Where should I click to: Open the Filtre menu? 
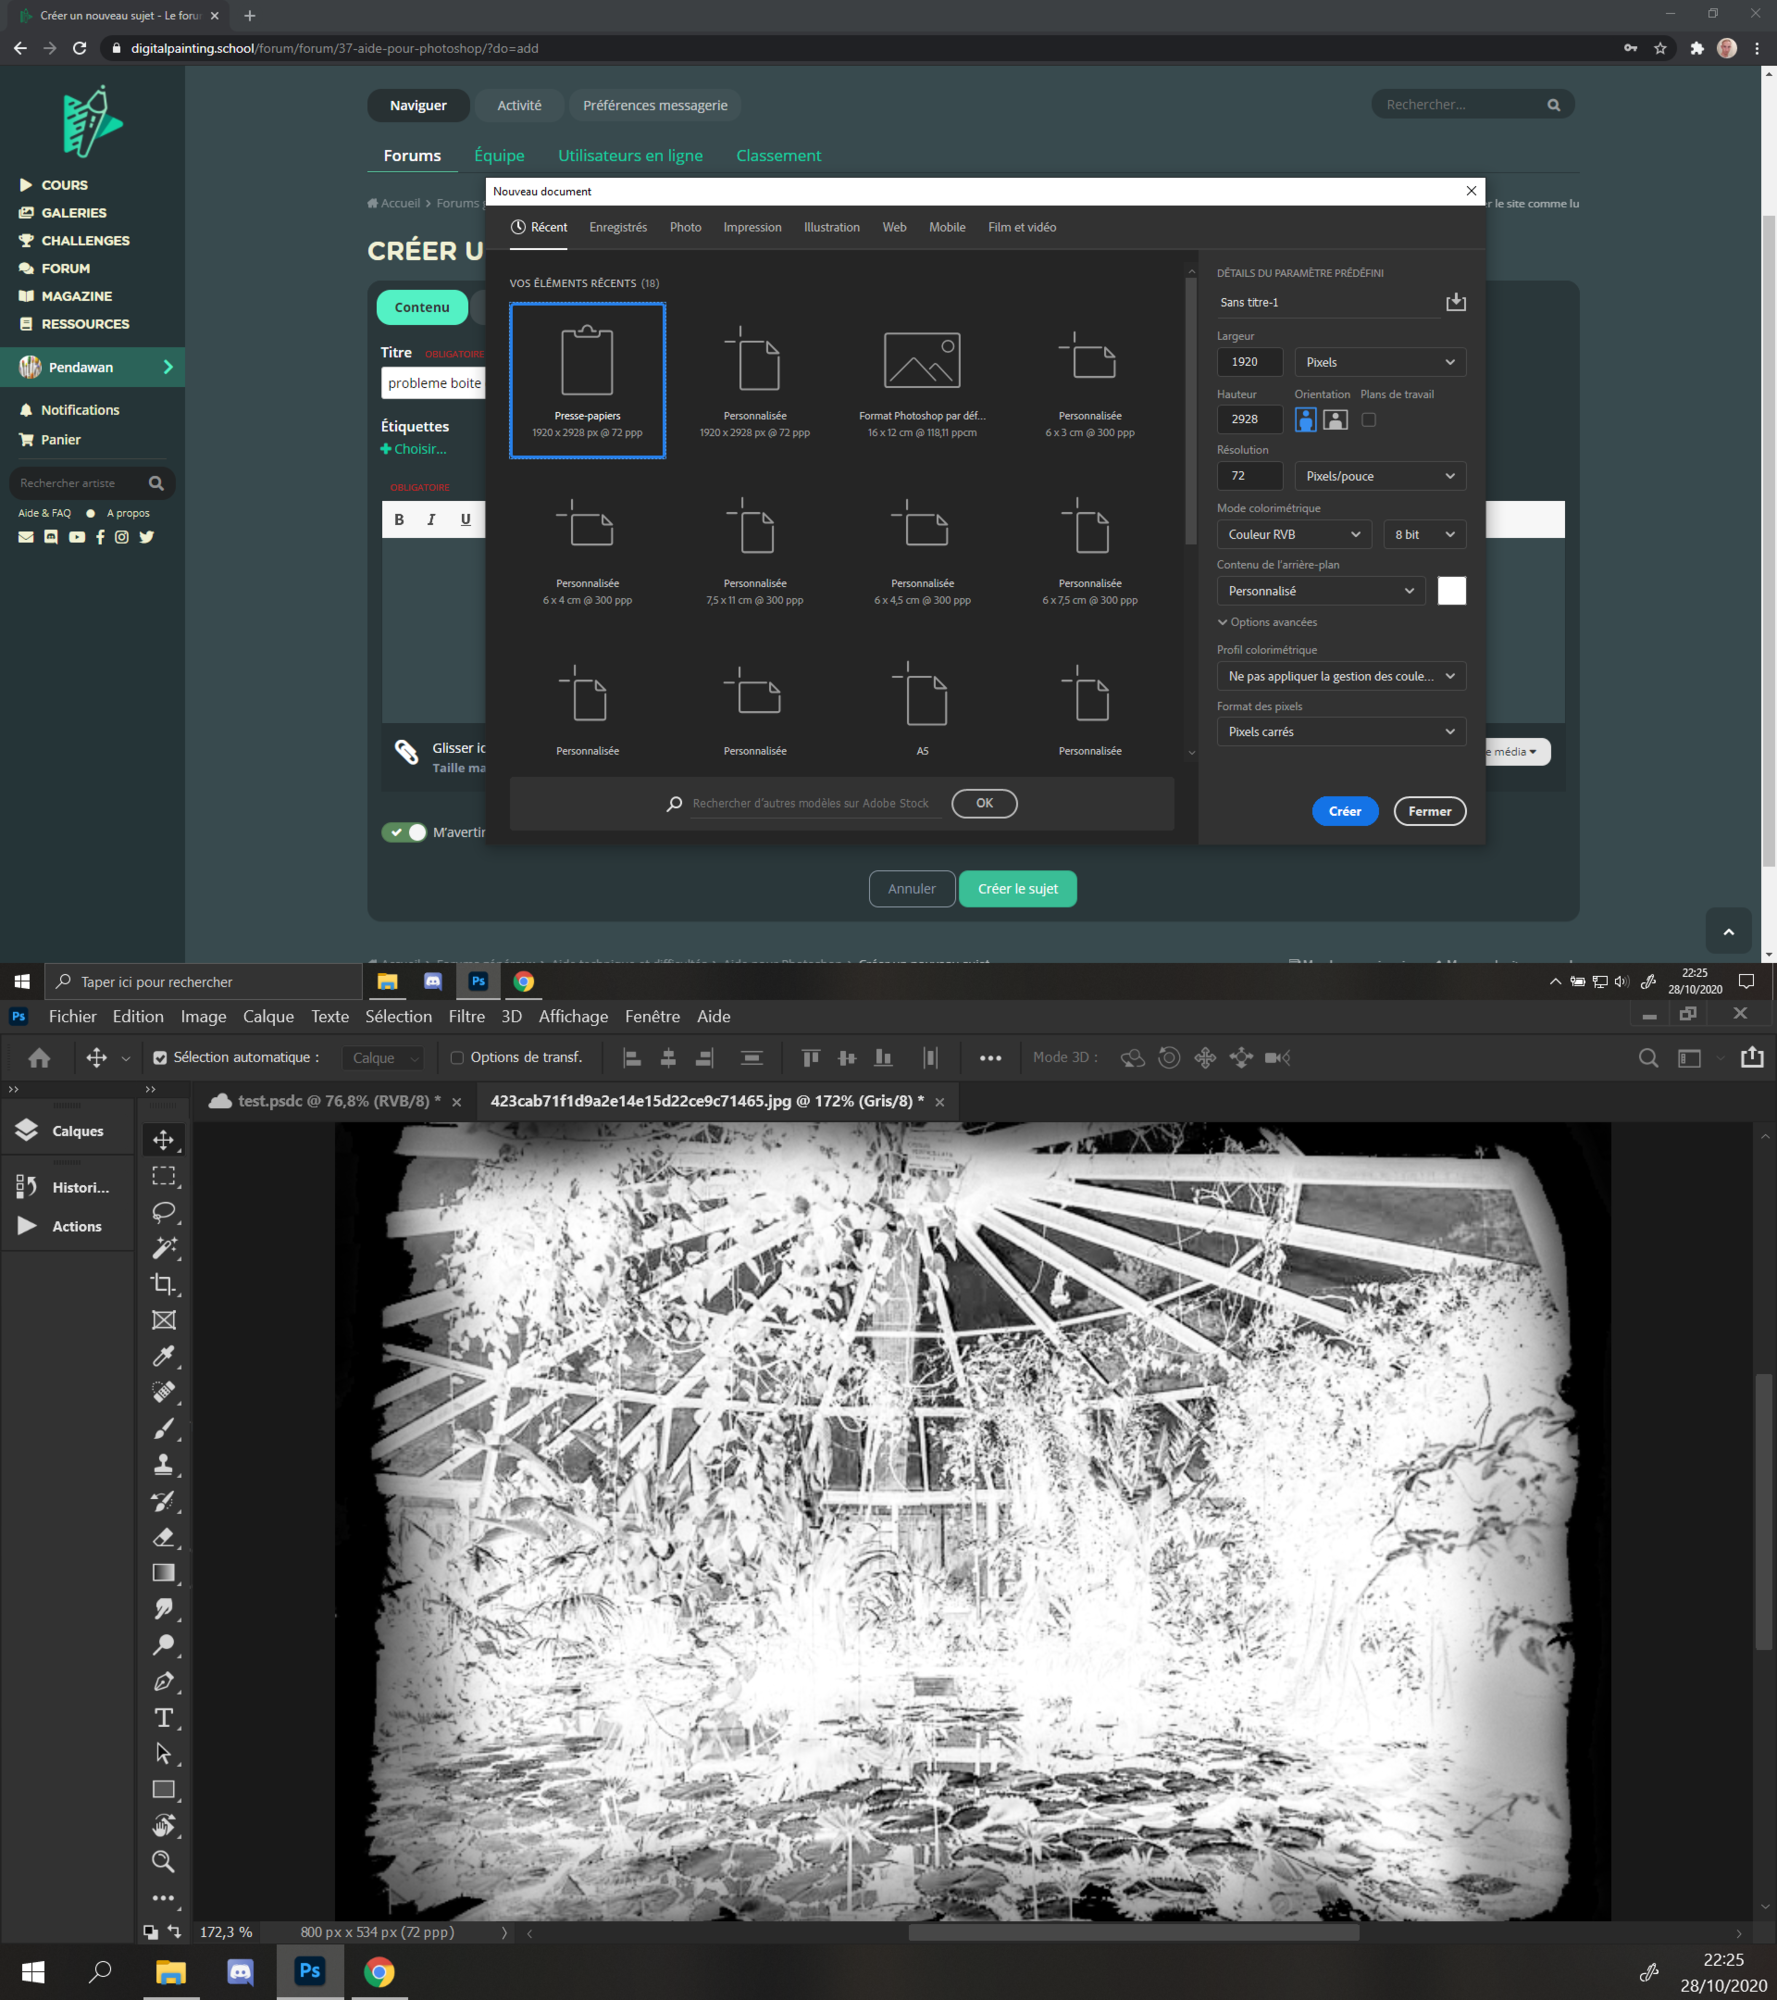[466, 1016]
